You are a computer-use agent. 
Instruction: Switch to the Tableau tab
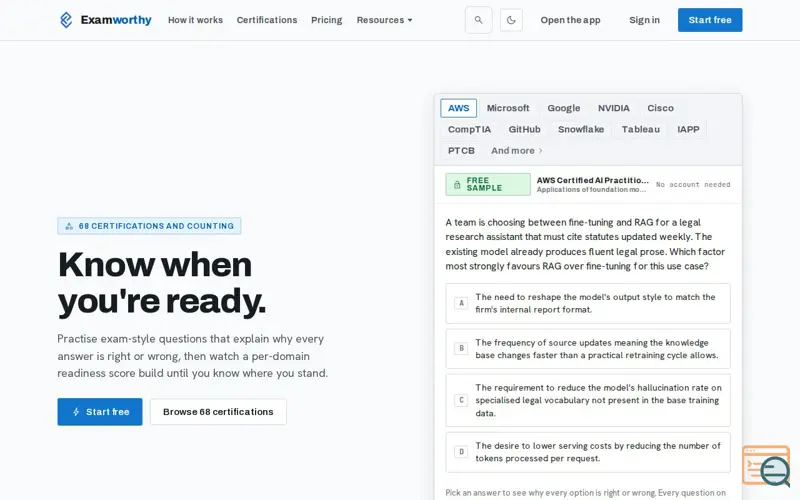(x=641, y=130)
